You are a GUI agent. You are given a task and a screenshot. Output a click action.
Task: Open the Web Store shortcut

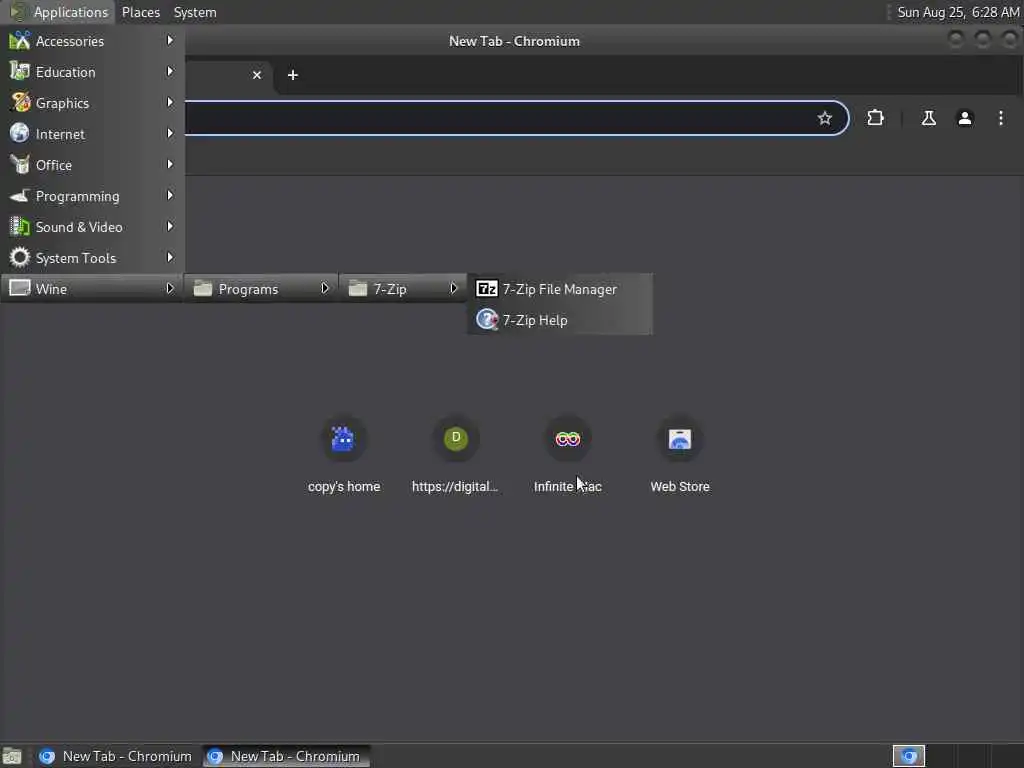pyautogui.click(x=680, y=455)
